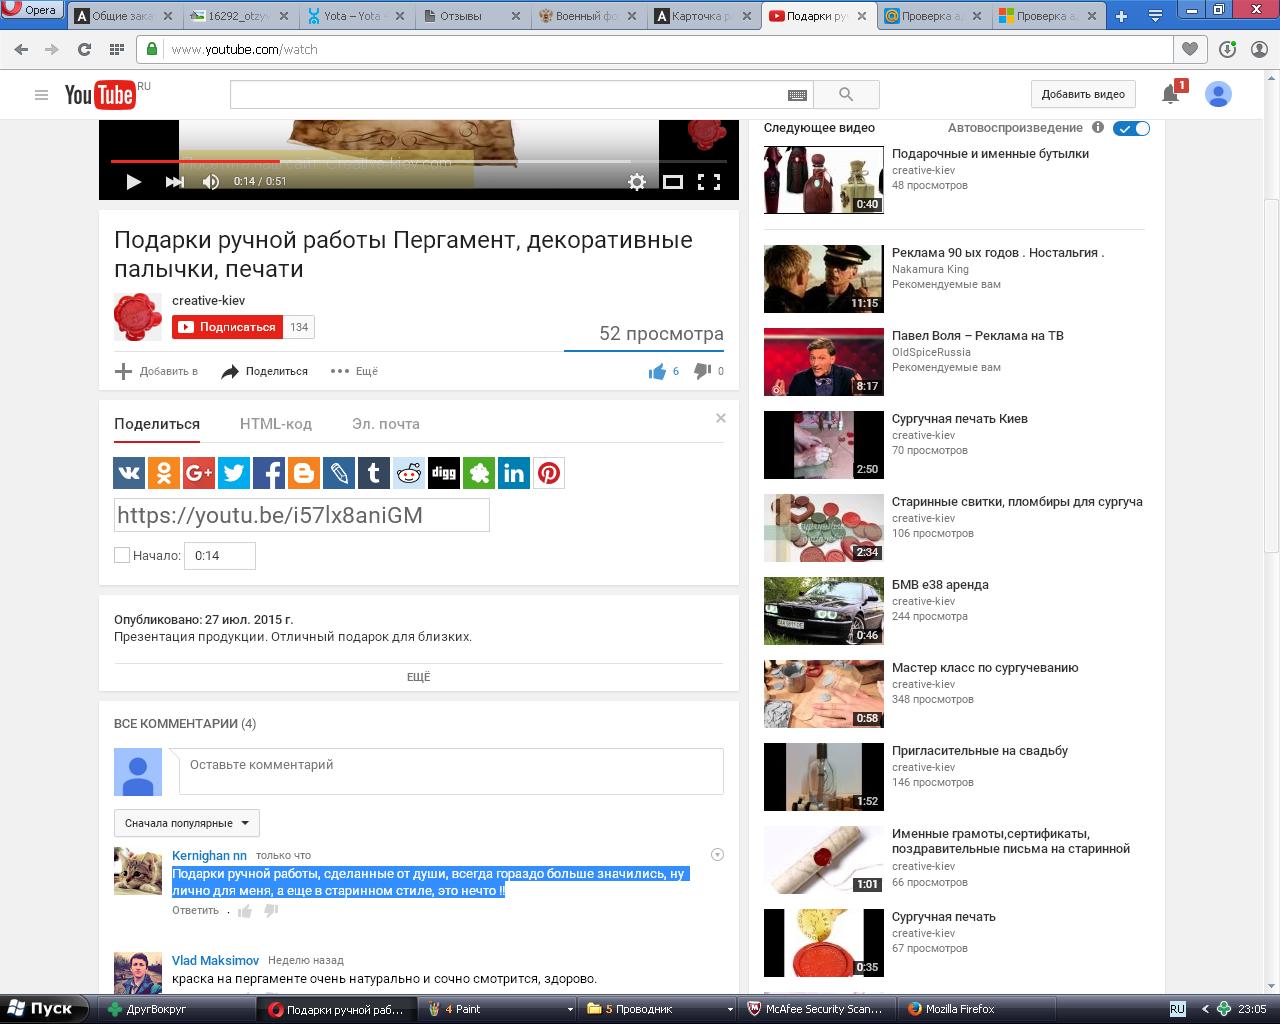This screenshot has height=1024, width=1280.
Task: Open Kernighan nn comment options arrow
Action: 717,855
